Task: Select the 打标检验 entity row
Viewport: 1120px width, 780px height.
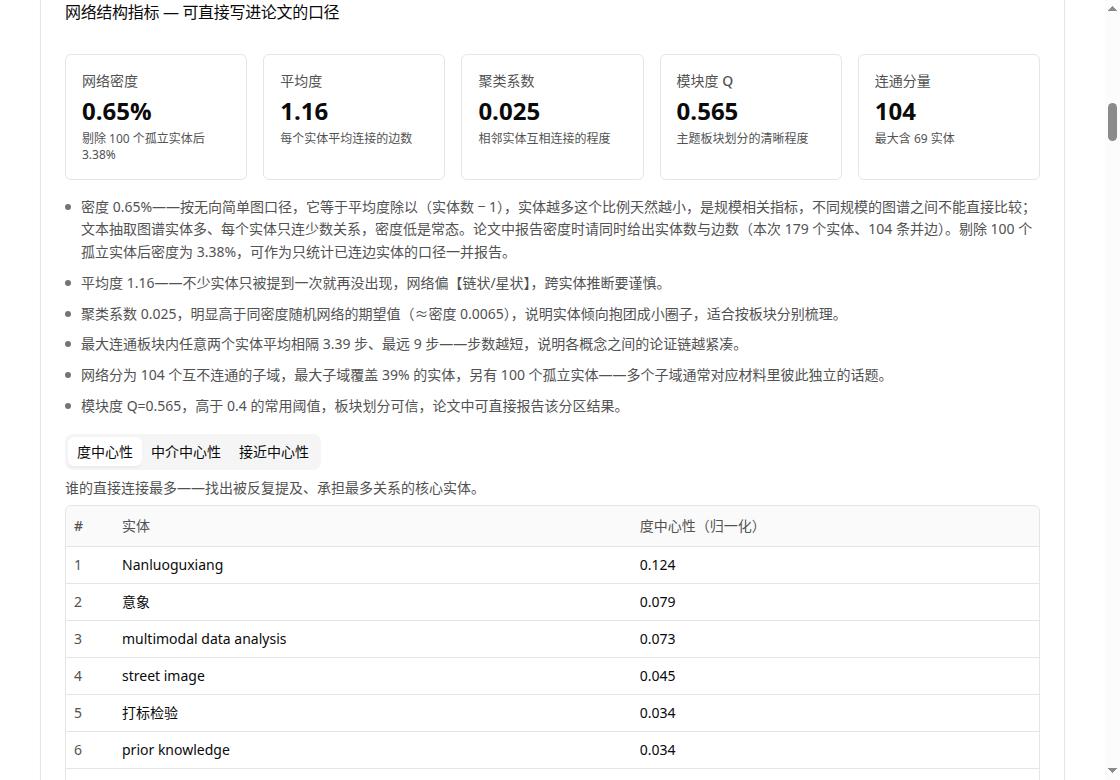Action: pos(552,713)
